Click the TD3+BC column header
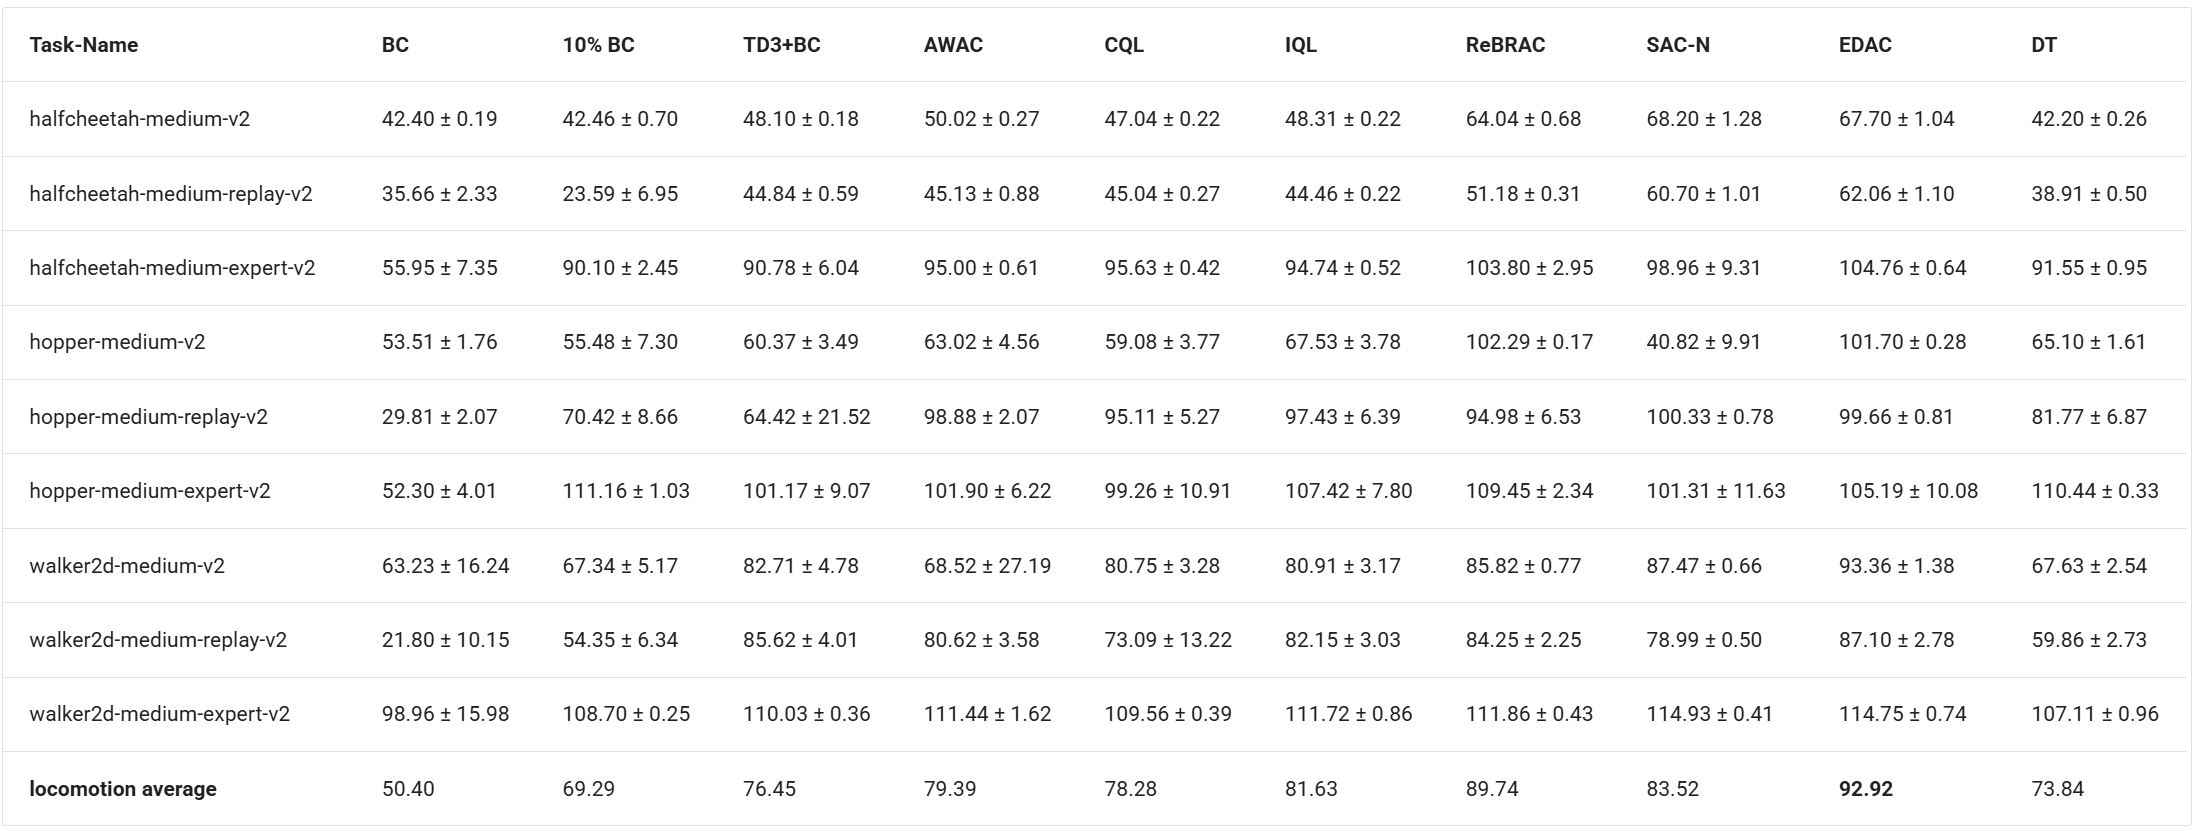The image size is (2198, 831). coord(781,45)
